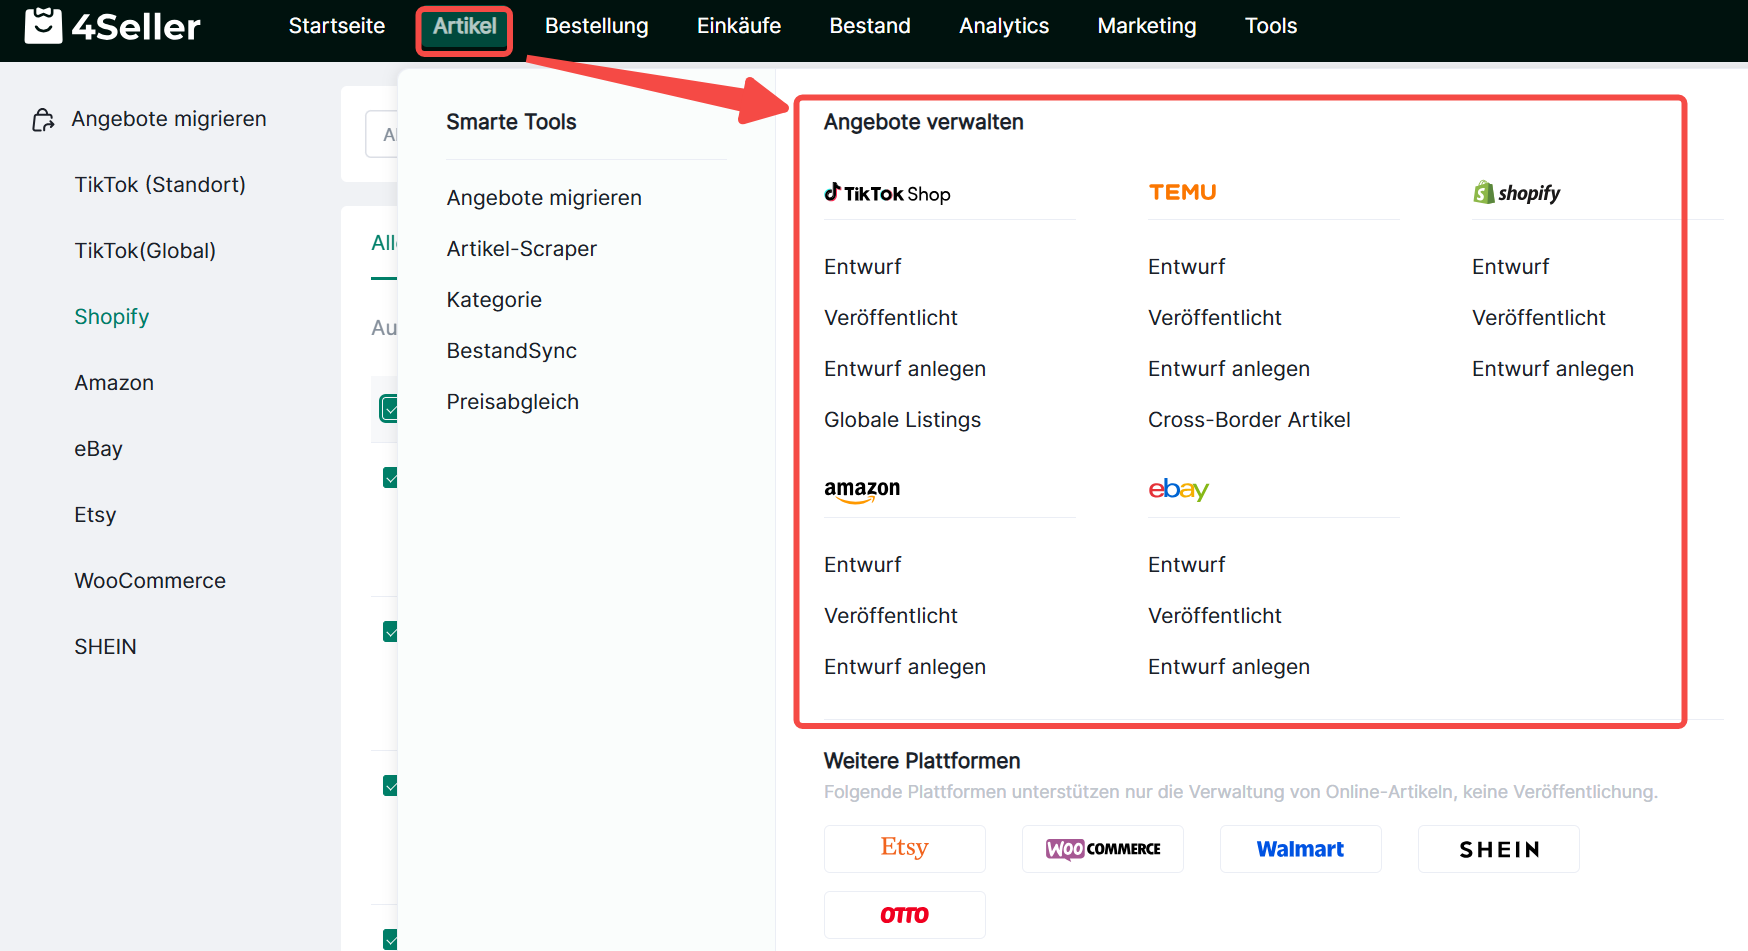Open Globale Listings under TikTok Shop
Image resolution: width=1748 pixels, height=951 pixels.
(x=902, y=420)
